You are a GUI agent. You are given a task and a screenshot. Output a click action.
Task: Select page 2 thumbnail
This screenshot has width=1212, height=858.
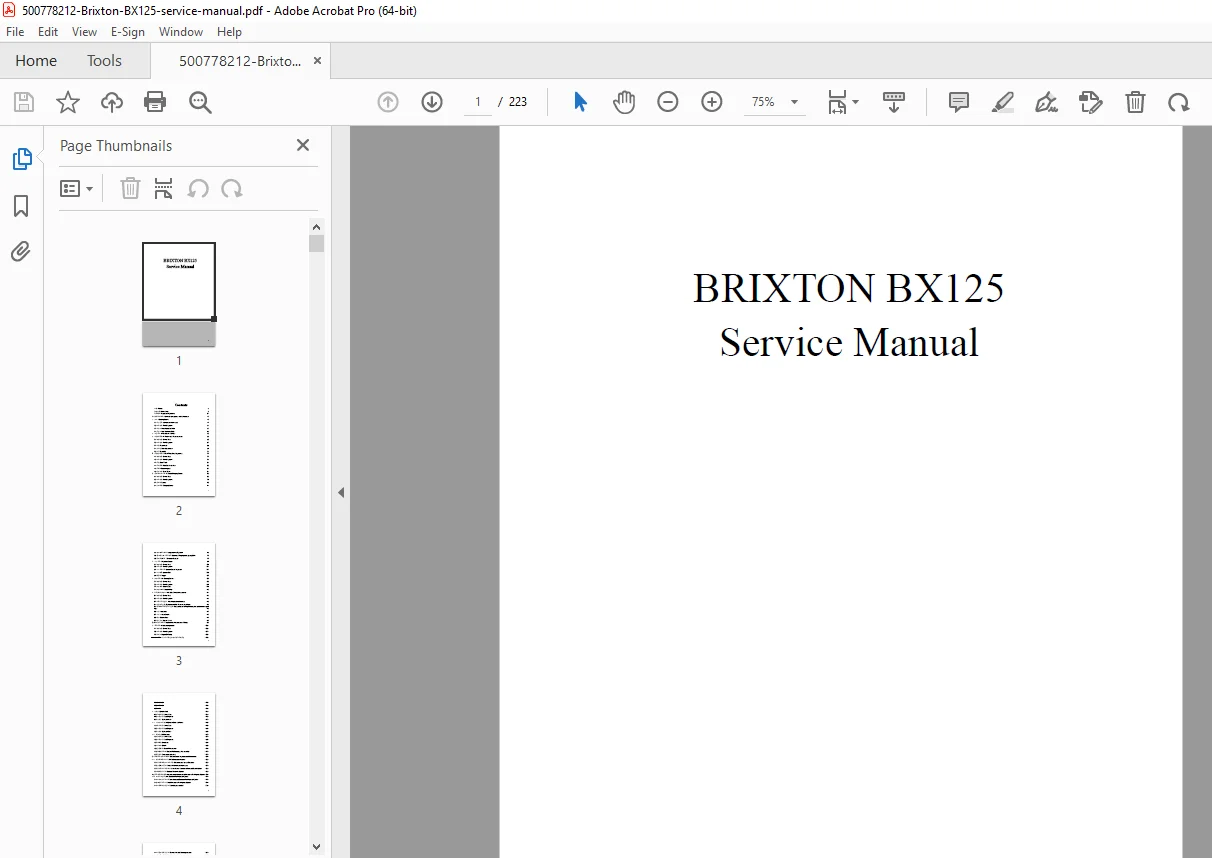point(179,445)
